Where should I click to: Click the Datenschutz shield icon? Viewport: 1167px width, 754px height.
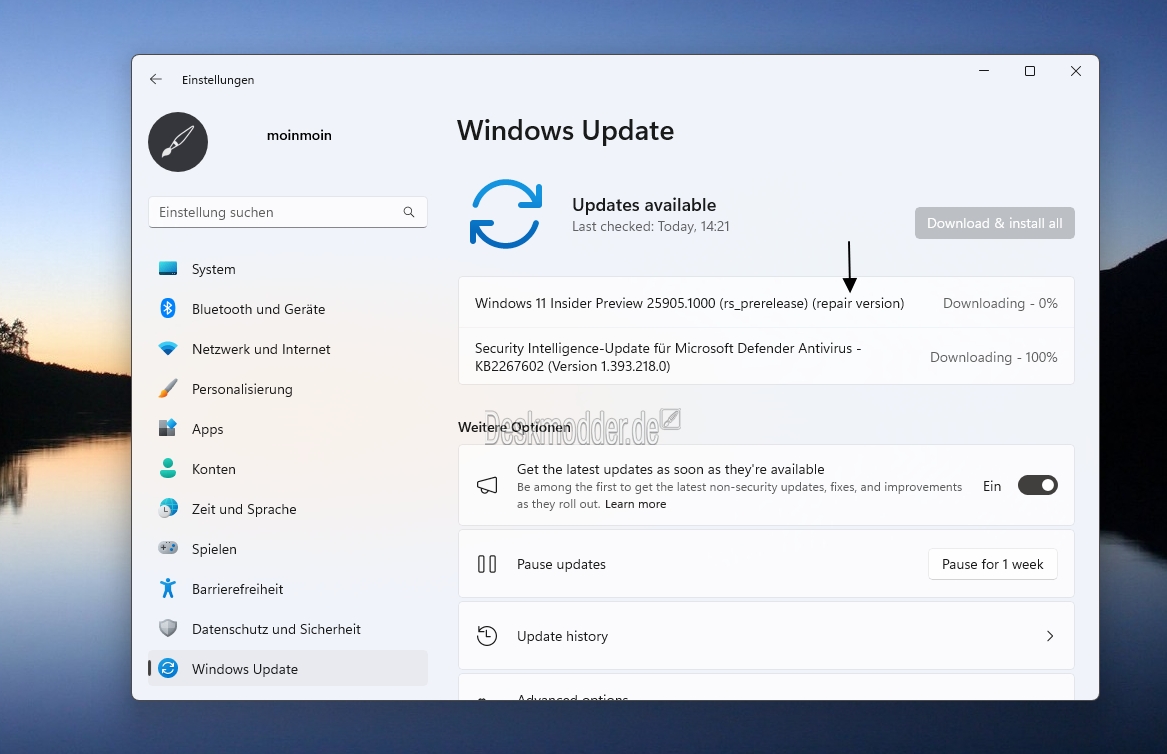click(x=168, y=628)
